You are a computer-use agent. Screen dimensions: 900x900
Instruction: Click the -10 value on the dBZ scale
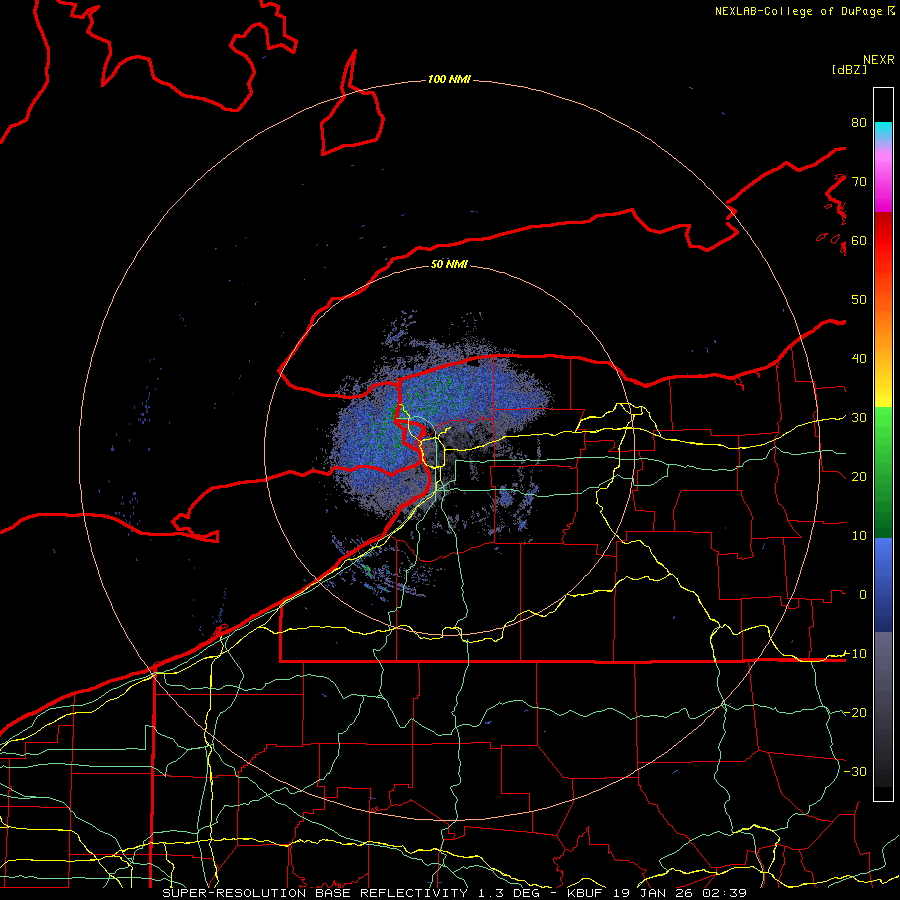tap(855, 654)
